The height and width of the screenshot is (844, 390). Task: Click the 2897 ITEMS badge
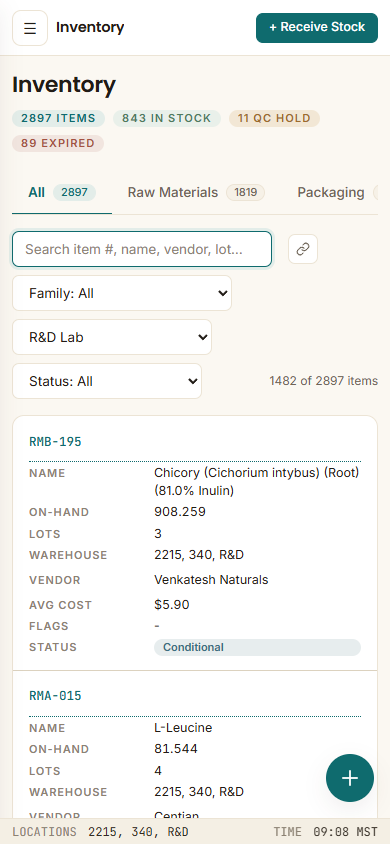click(59, 118)
